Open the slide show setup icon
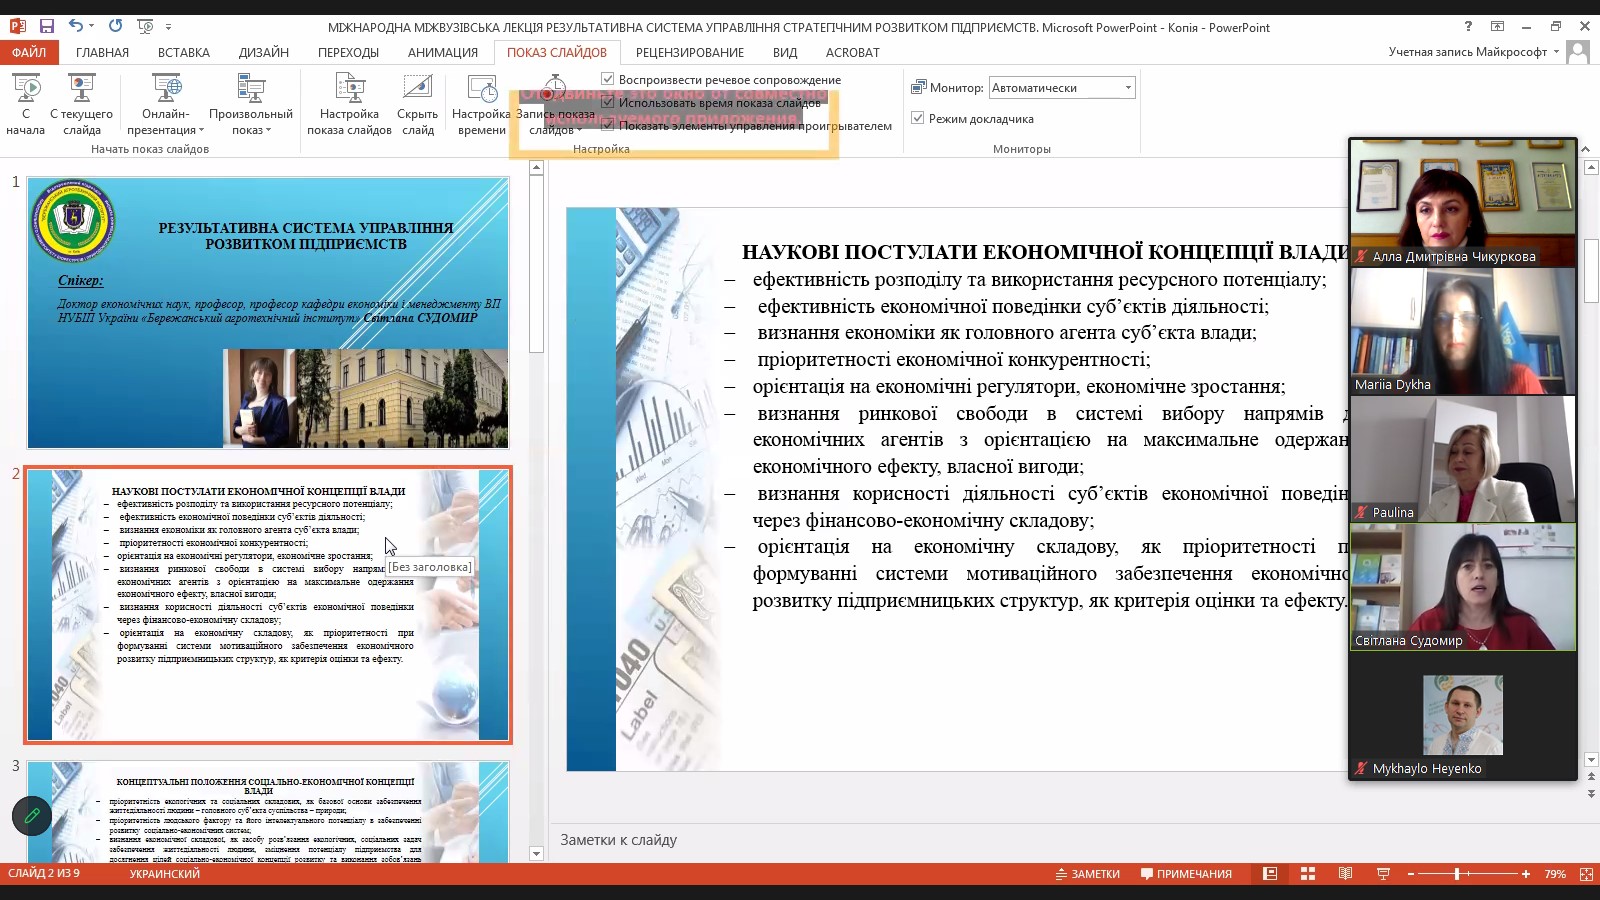Screen dimensions: 1600x900 coord(349,90)
